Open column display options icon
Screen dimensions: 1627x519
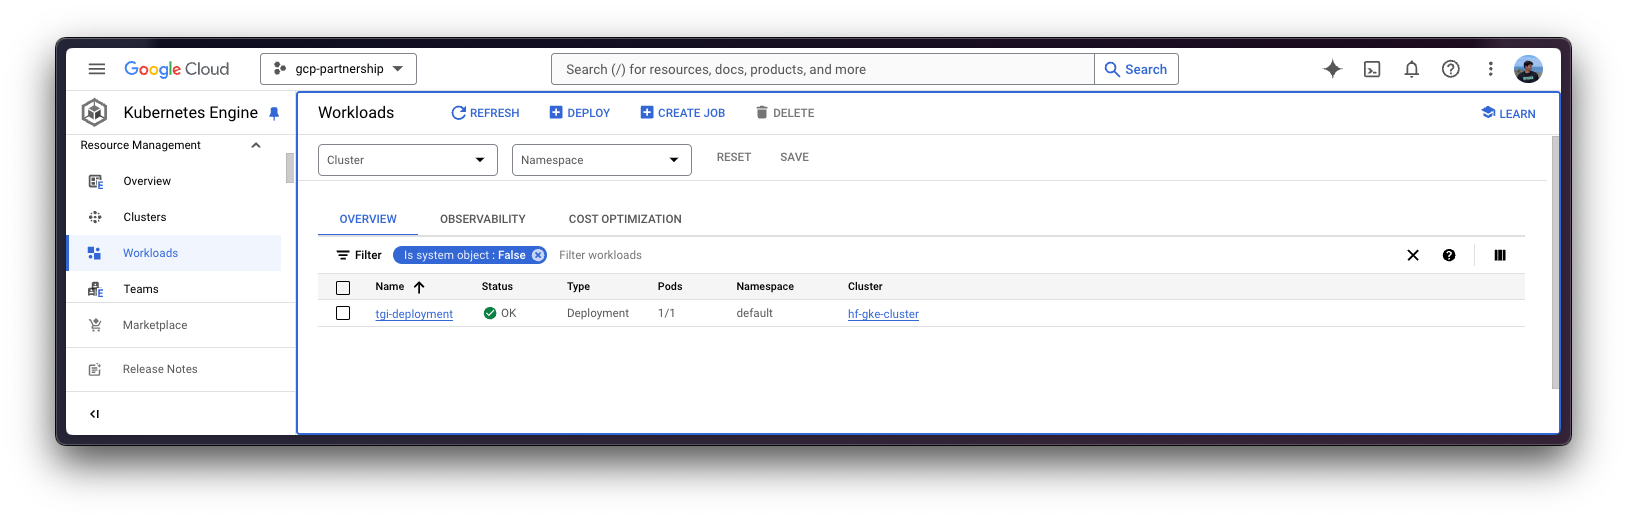[x=1500, y=255]
